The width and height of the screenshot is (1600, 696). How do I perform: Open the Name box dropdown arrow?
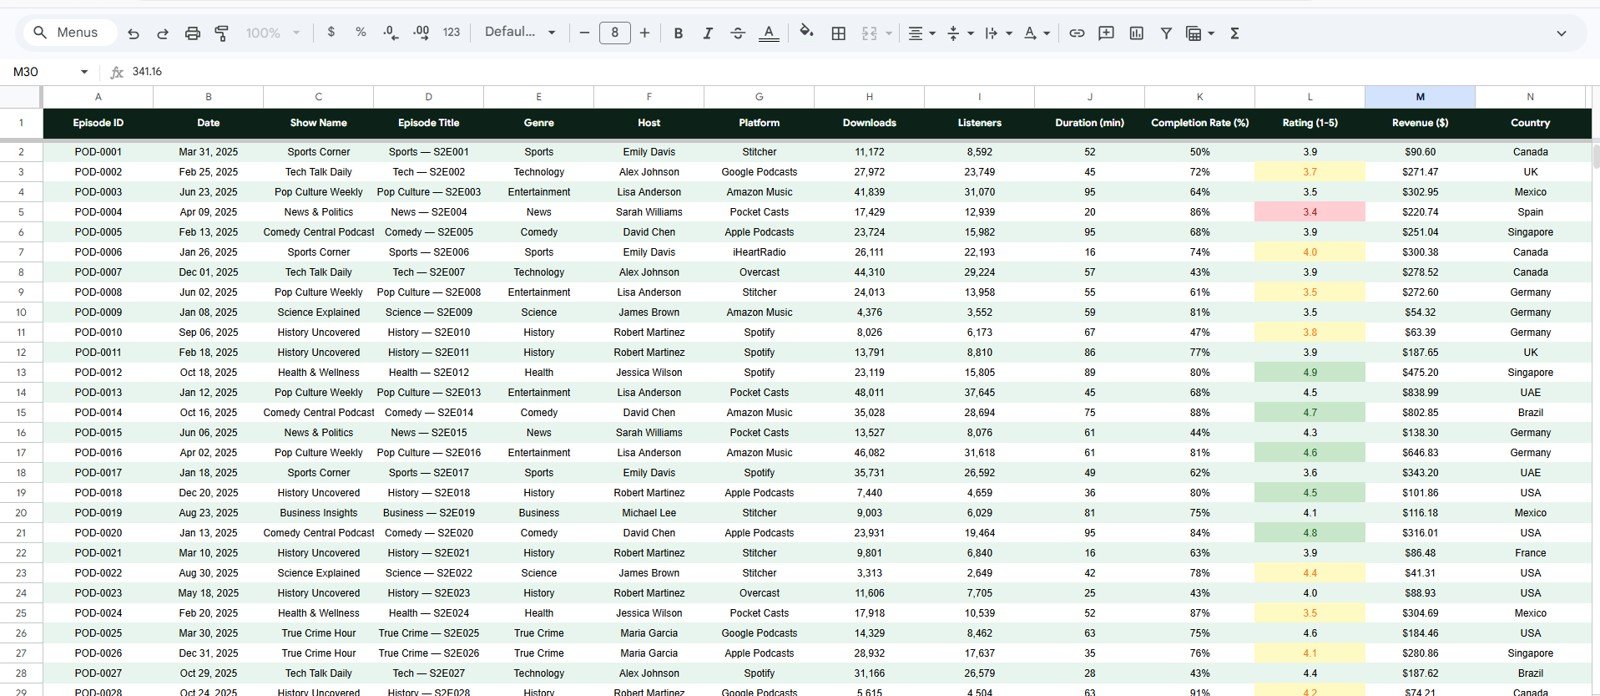coord(84,72)
